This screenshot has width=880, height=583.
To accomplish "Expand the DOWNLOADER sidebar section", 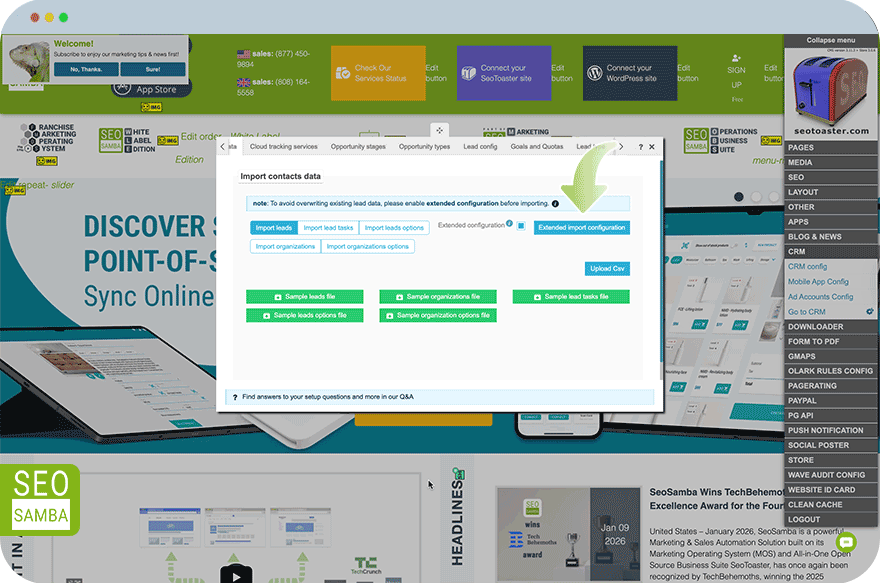I will [x=831, y=327].
